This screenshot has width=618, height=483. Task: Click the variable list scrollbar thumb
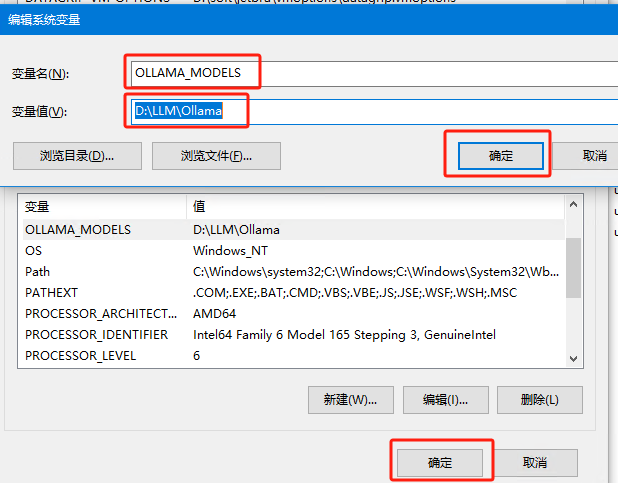click(x=573, y=268)
